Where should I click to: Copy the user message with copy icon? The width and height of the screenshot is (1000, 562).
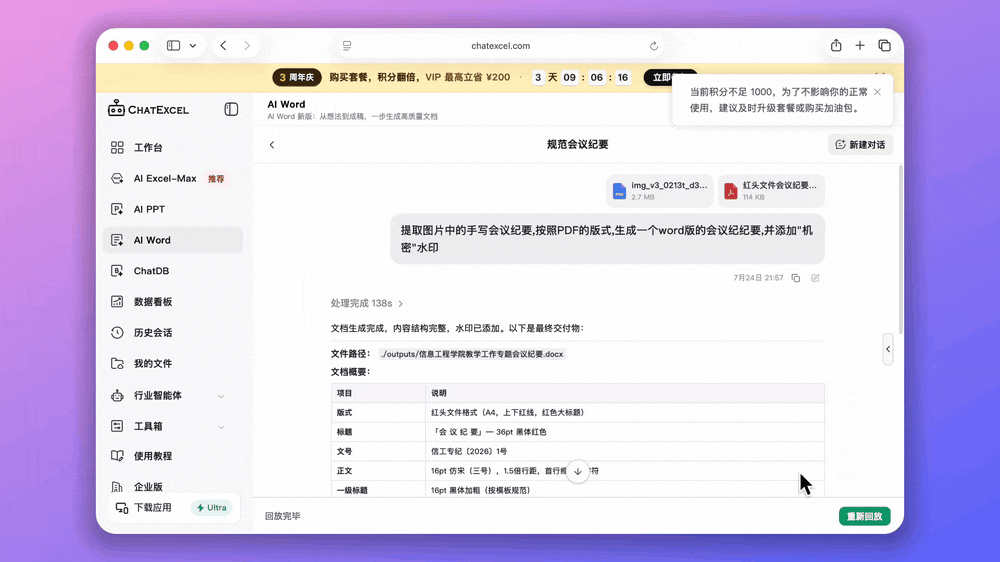796,278
